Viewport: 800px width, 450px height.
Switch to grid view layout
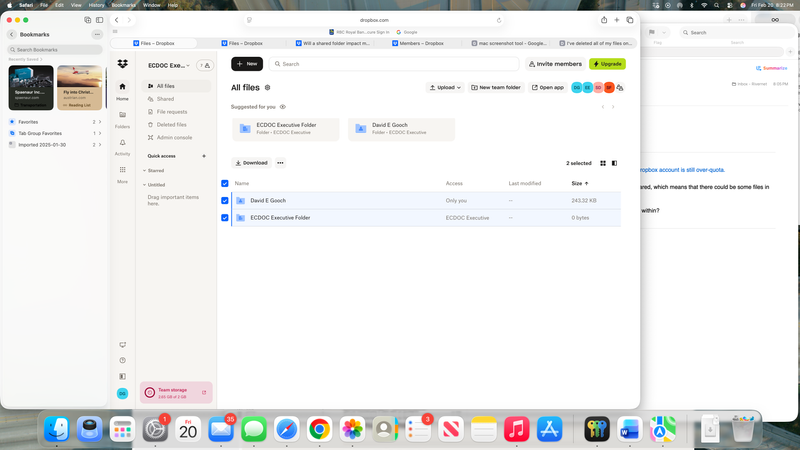603,163
